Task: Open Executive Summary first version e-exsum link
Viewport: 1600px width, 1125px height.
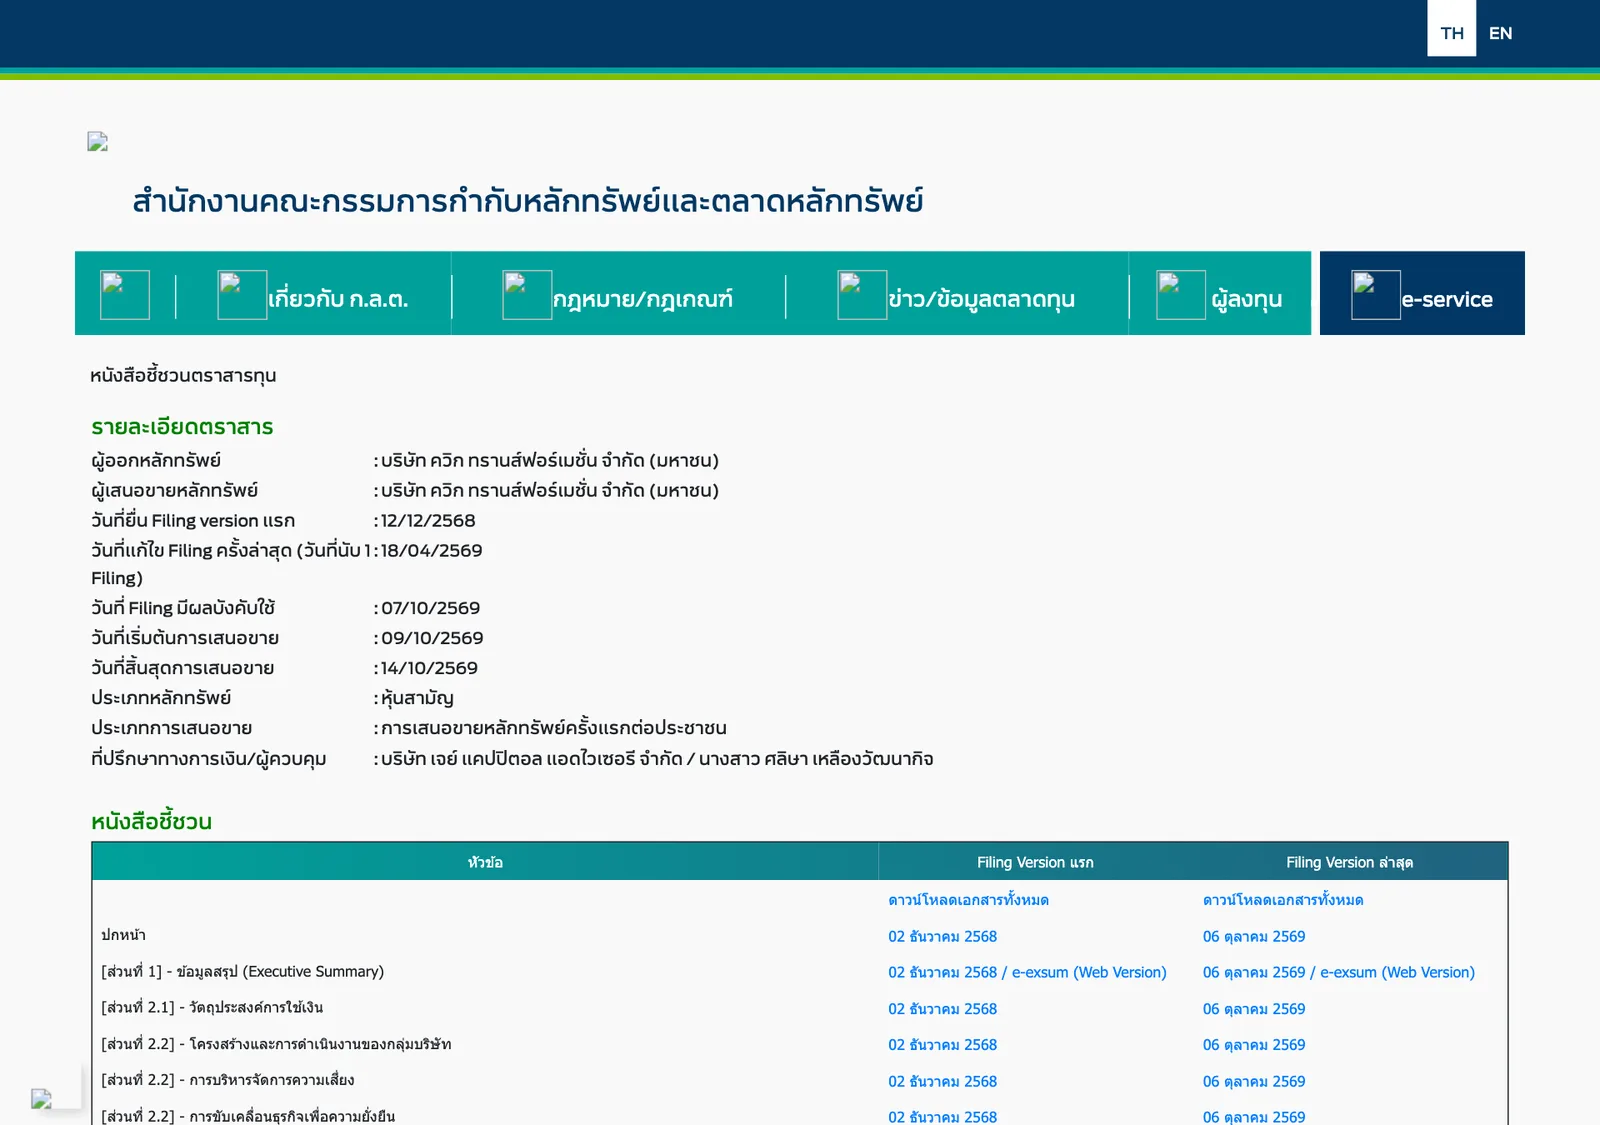Action: (x=1089, y=972)
